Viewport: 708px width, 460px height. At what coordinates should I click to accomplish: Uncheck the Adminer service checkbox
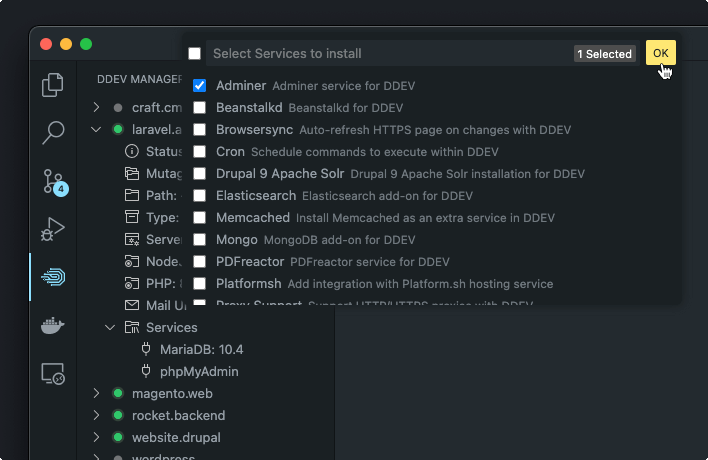pos(200,85)
